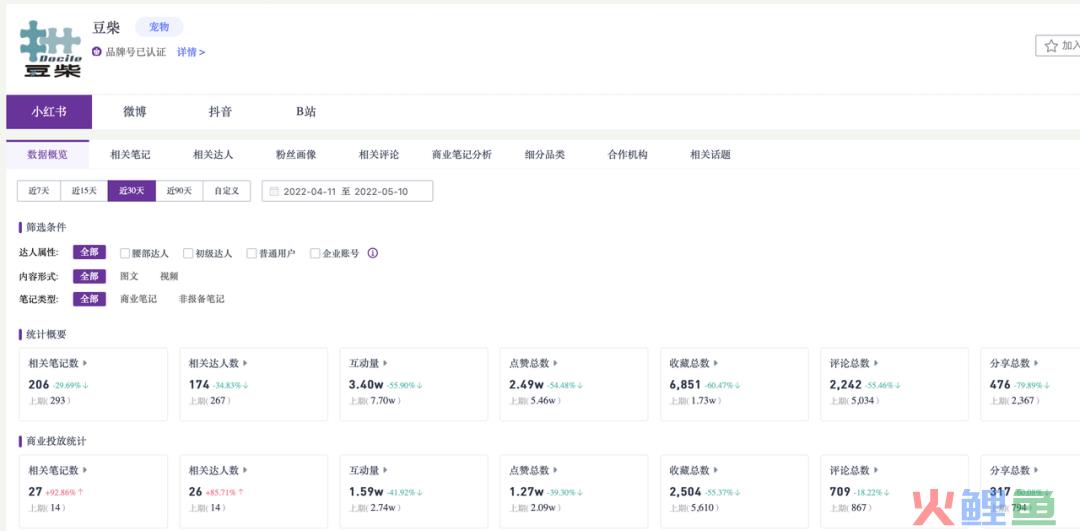Click the date range field 2022-04-11 至 2022-05-10
1080x531 pixels.
[x=347, y=191]
